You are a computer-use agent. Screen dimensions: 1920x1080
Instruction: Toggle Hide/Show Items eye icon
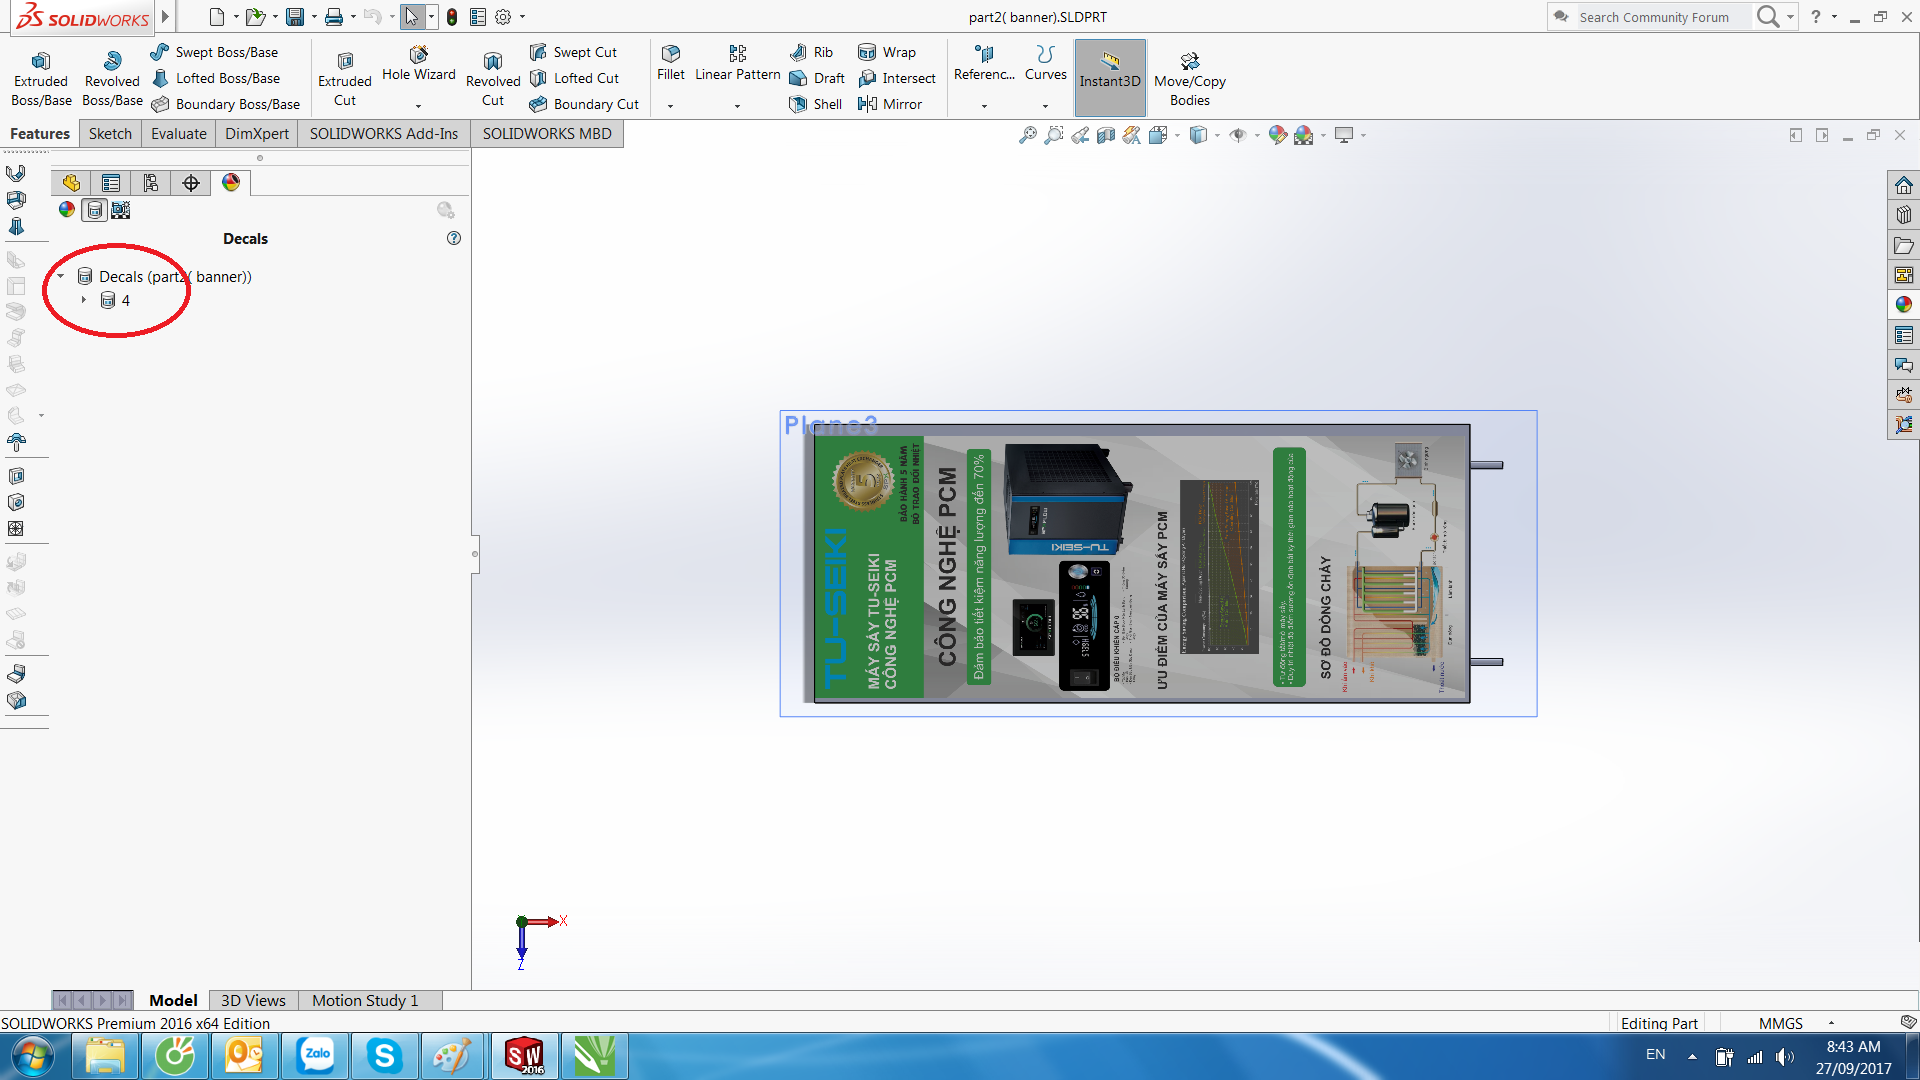(x=1238, y=135)
